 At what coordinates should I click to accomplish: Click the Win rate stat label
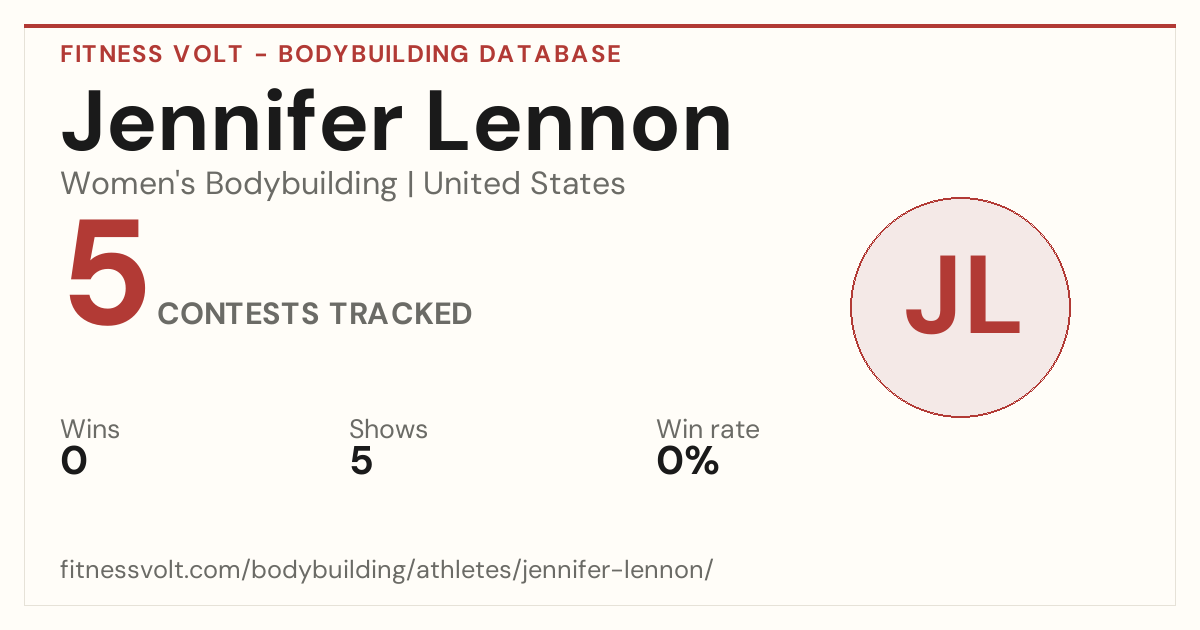point(708,430)
